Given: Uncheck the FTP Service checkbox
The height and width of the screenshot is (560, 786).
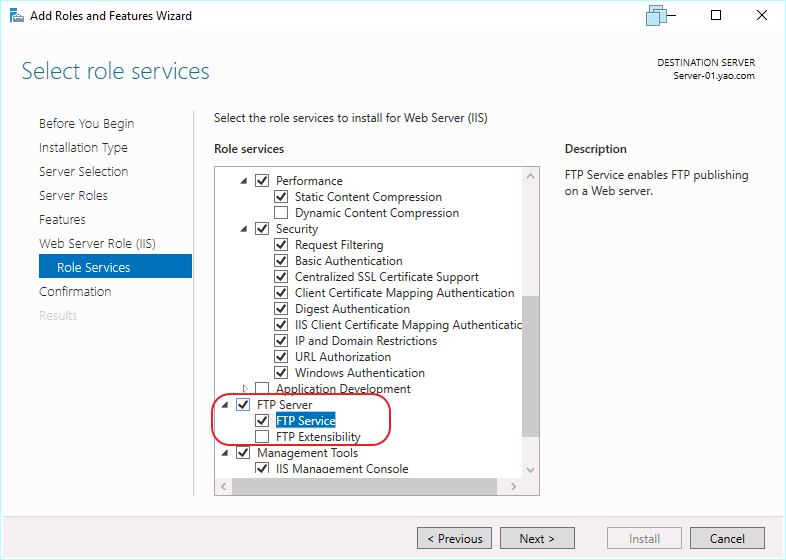Looking at the screenshot, I should (x=262, y=421).
